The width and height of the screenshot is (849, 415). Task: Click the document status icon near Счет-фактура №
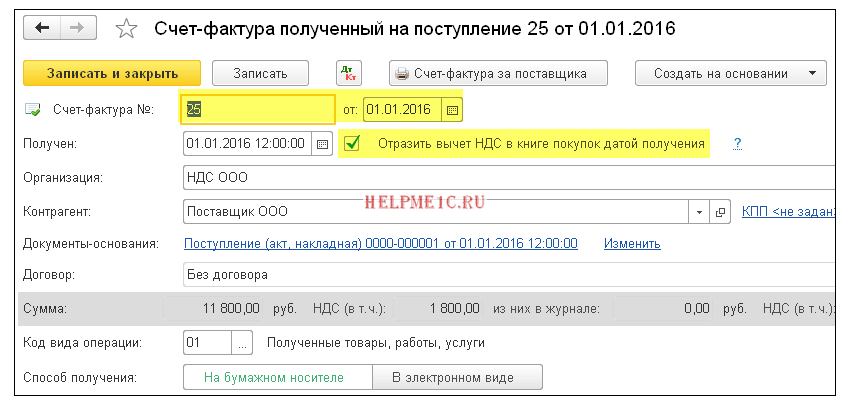click(x=33, y=110)
